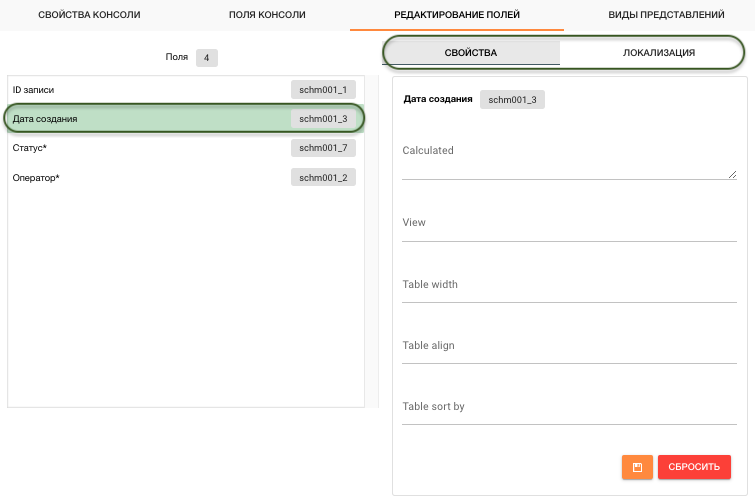
Task: Select the СВОЙСТВА sub-tab
Action: [471, 52]
